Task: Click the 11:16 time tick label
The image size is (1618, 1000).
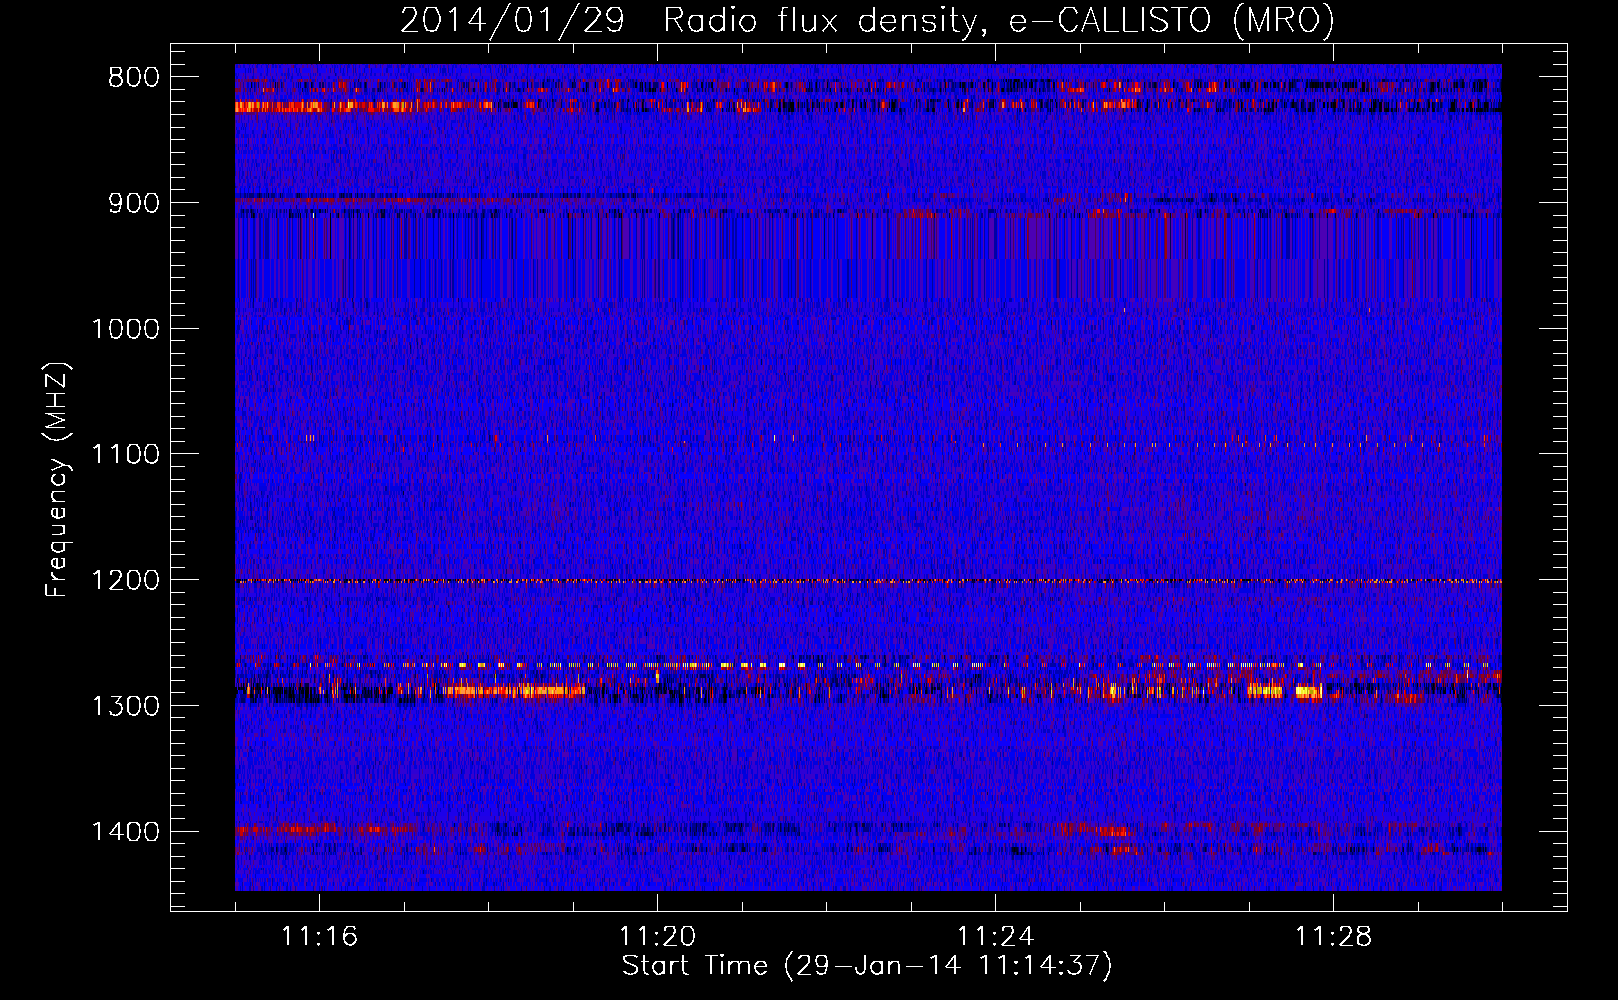Action: pyautogui.click(x=319, y=937)
